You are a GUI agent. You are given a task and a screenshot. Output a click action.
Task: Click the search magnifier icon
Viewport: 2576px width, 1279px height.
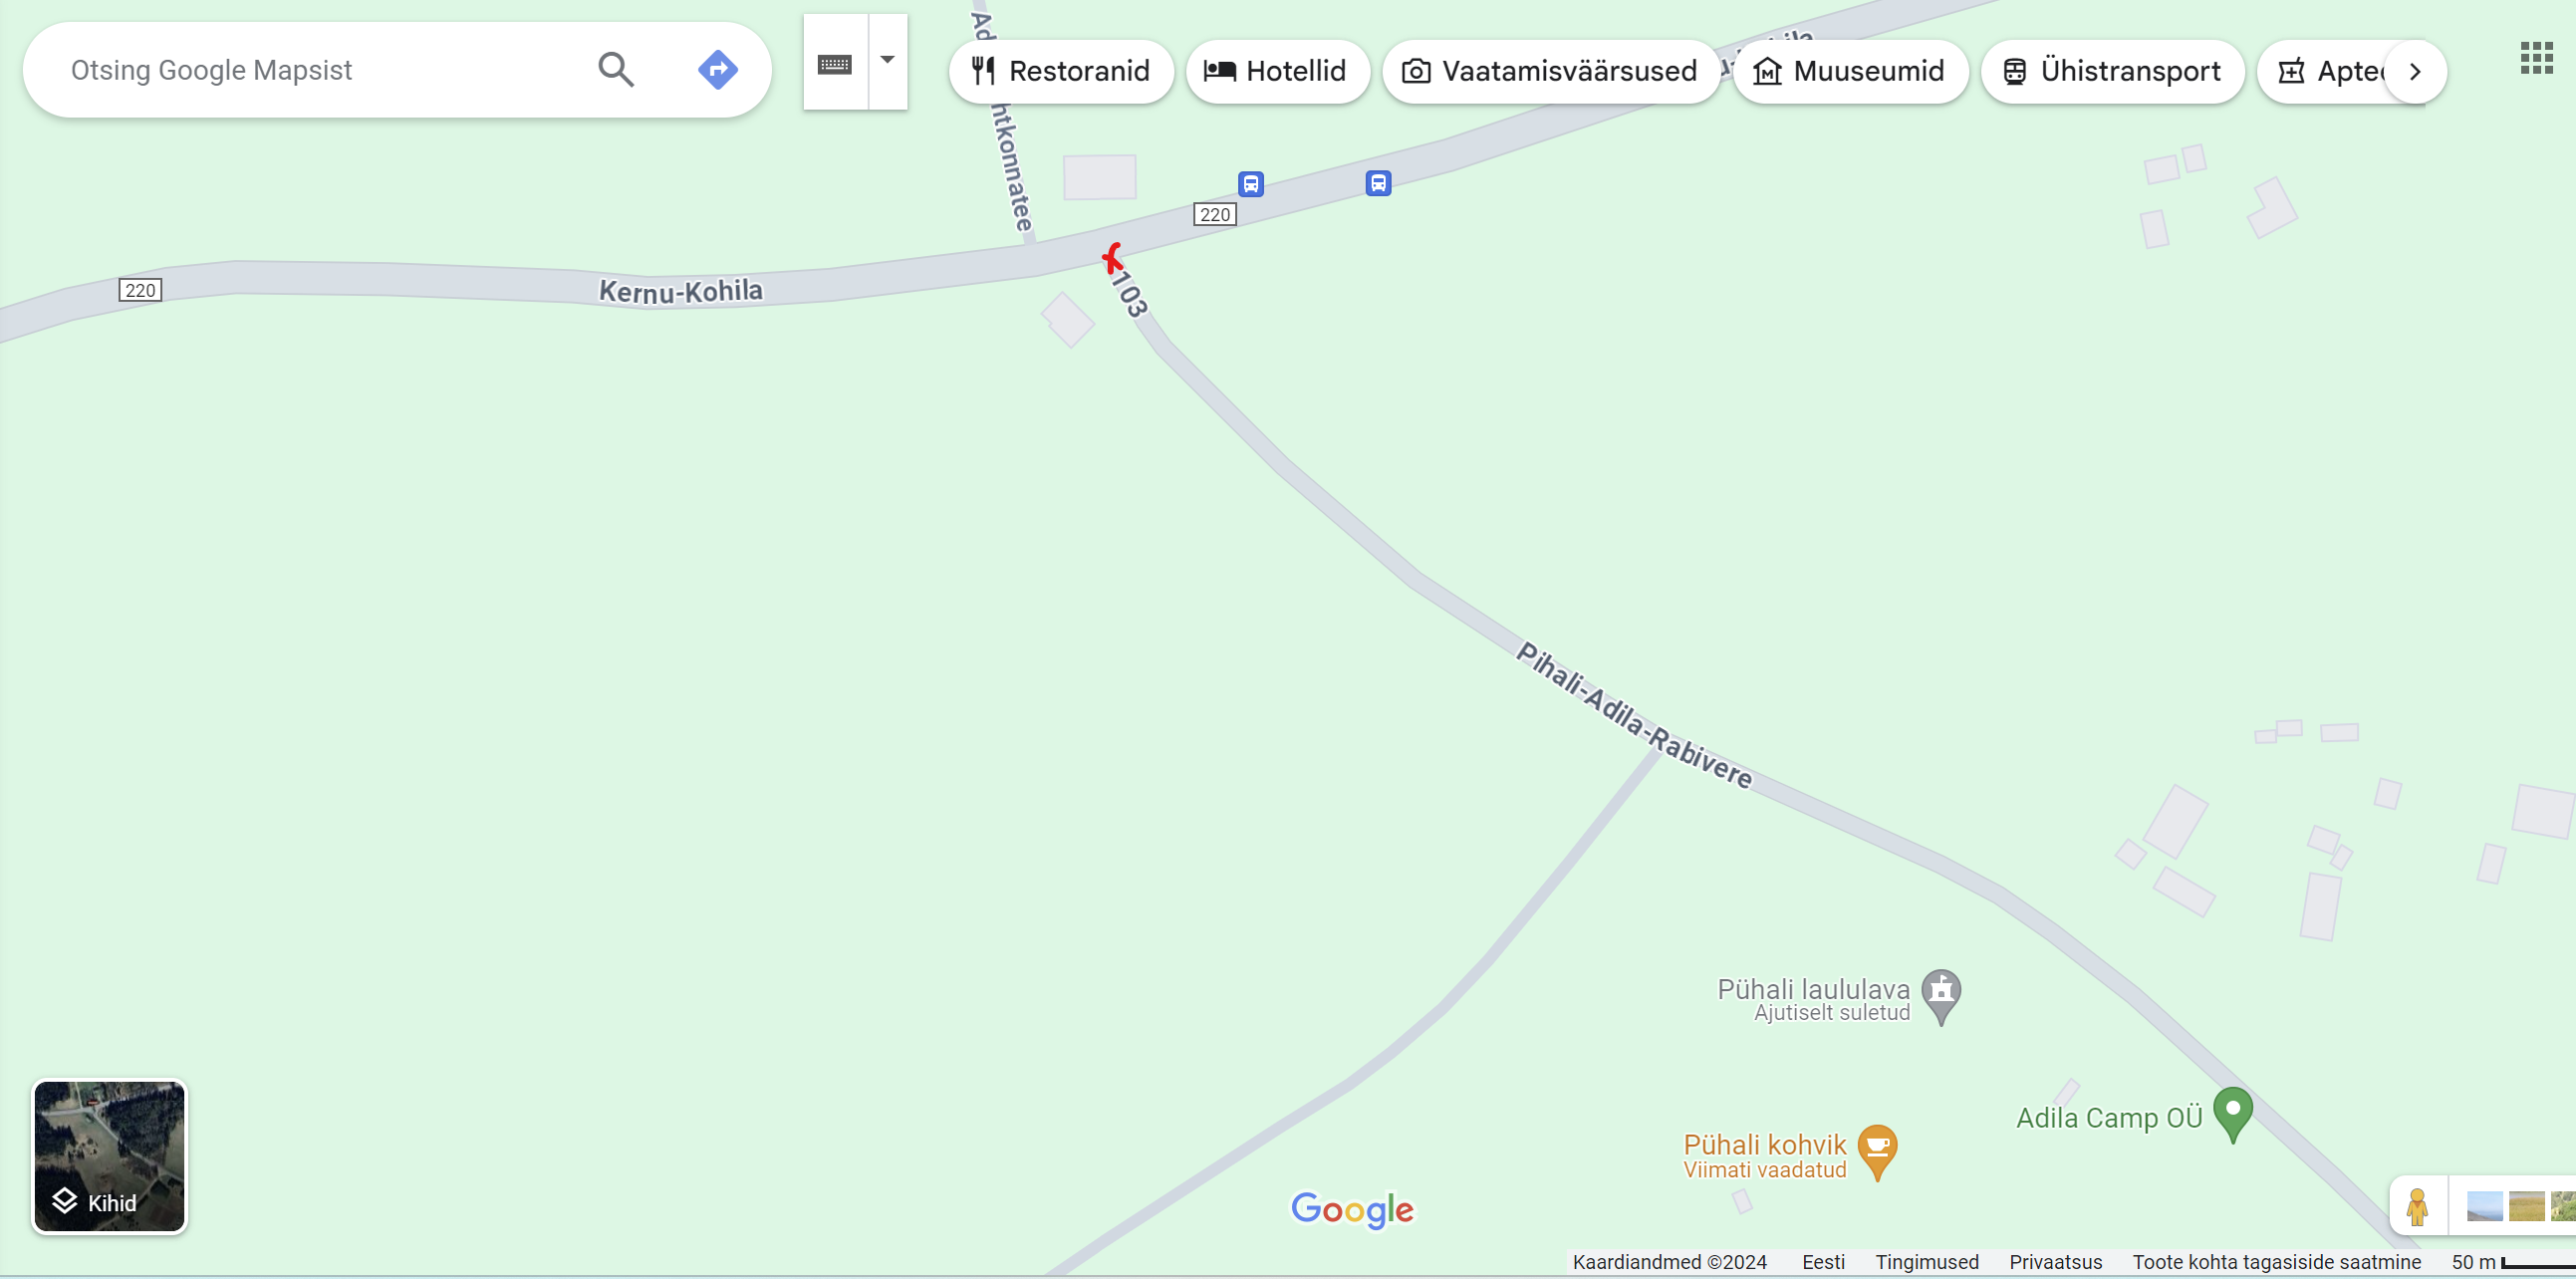click(x=616, y=70)
